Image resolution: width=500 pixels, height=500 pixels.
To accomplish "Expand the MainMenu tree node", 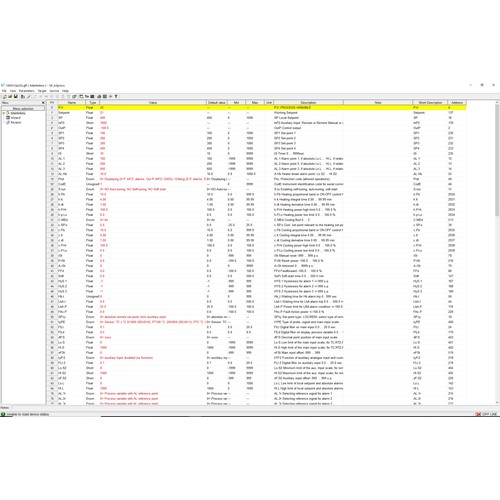I will point(4,113).
